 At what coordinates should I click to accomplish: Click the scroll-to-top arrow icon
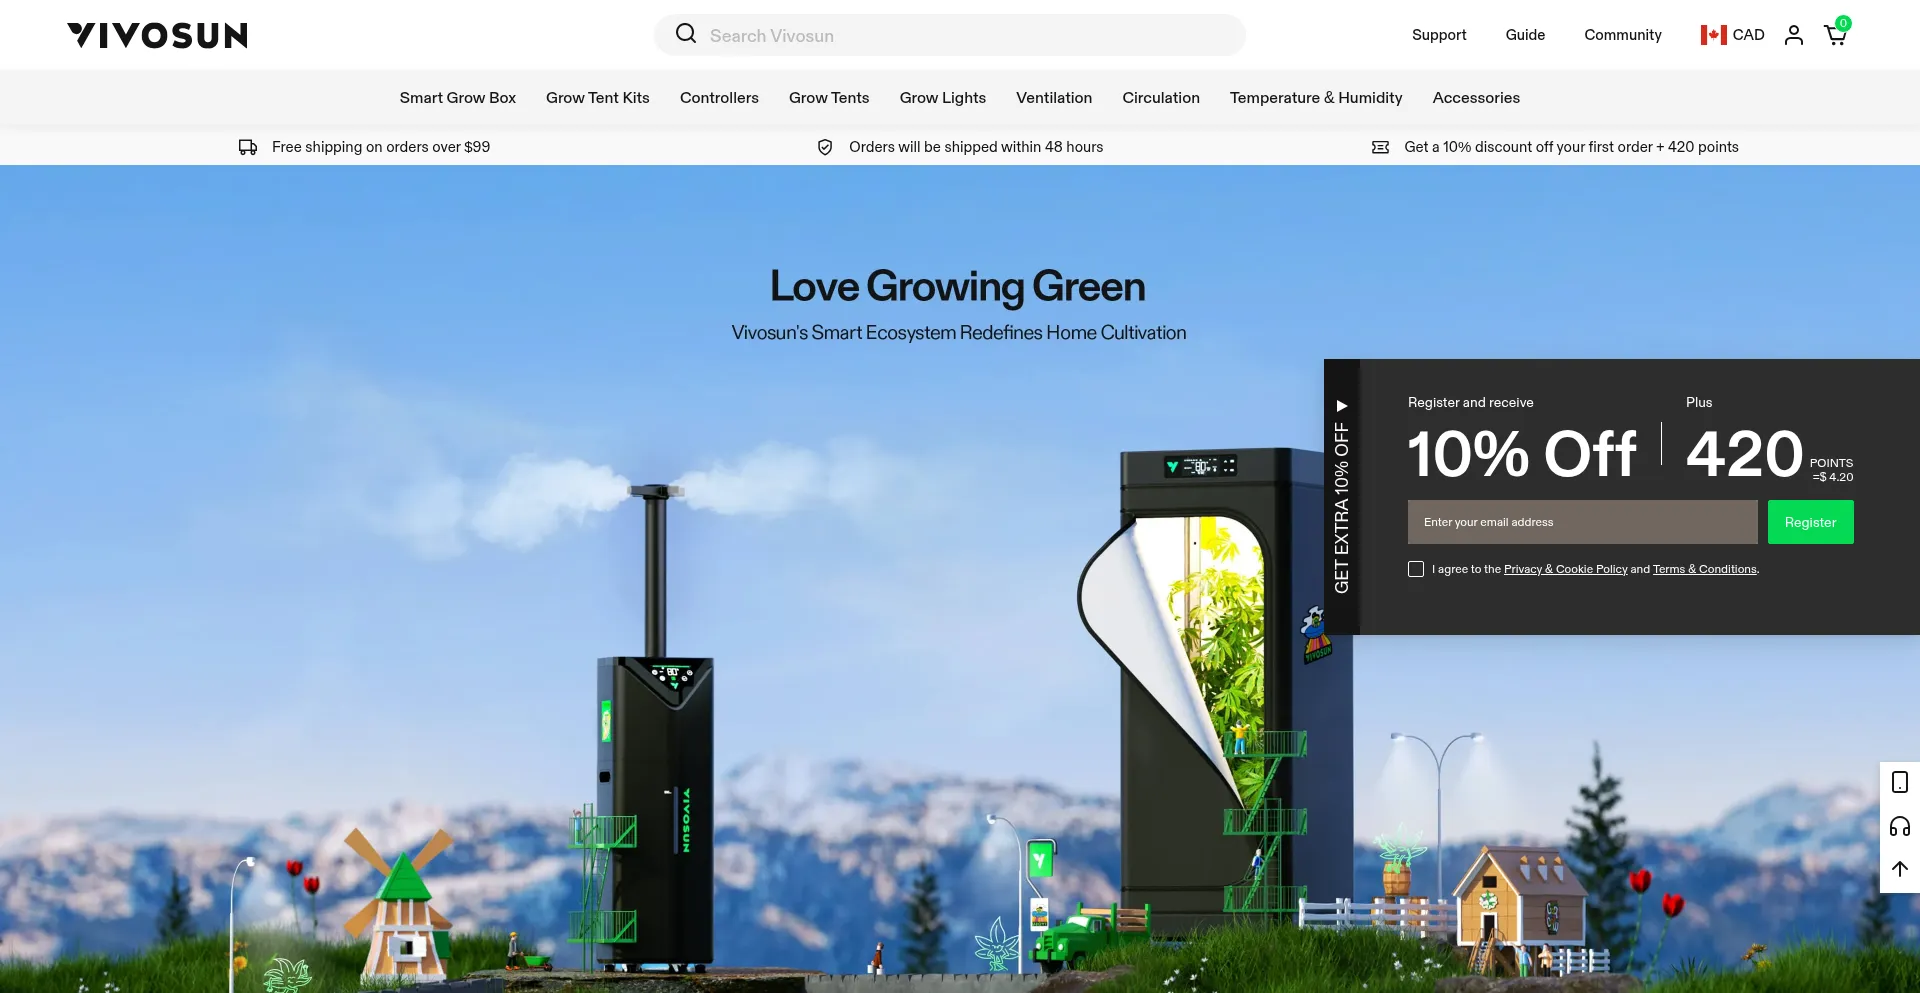1899,869
